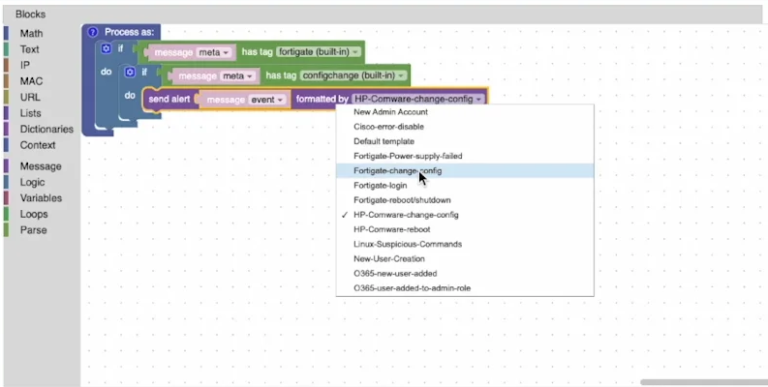The width and height of the screenshot is (768, 387).
Task: Open the gear settings icon on the configchange if block
Action: (130, 72)
